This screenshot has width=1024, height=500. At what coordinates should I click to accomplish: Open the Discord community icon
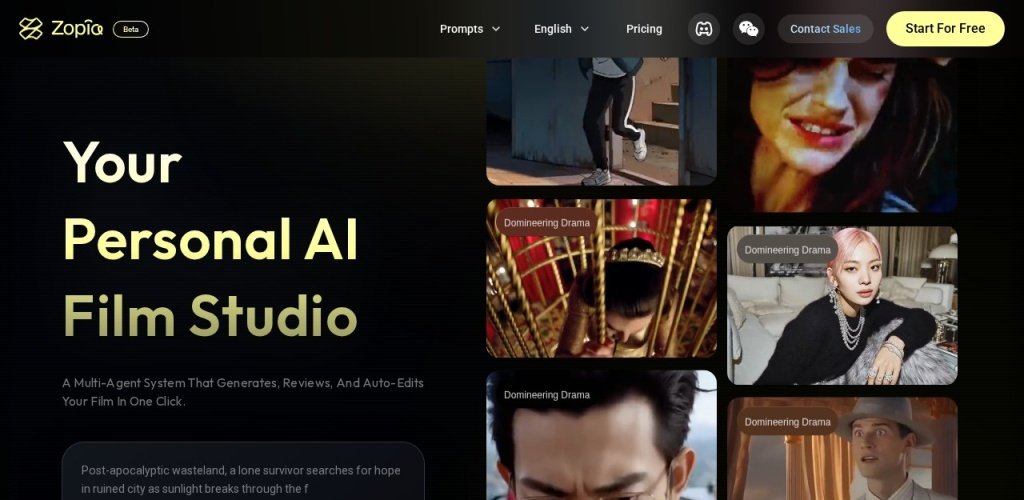pyautogui.click(x=704, y=29)
